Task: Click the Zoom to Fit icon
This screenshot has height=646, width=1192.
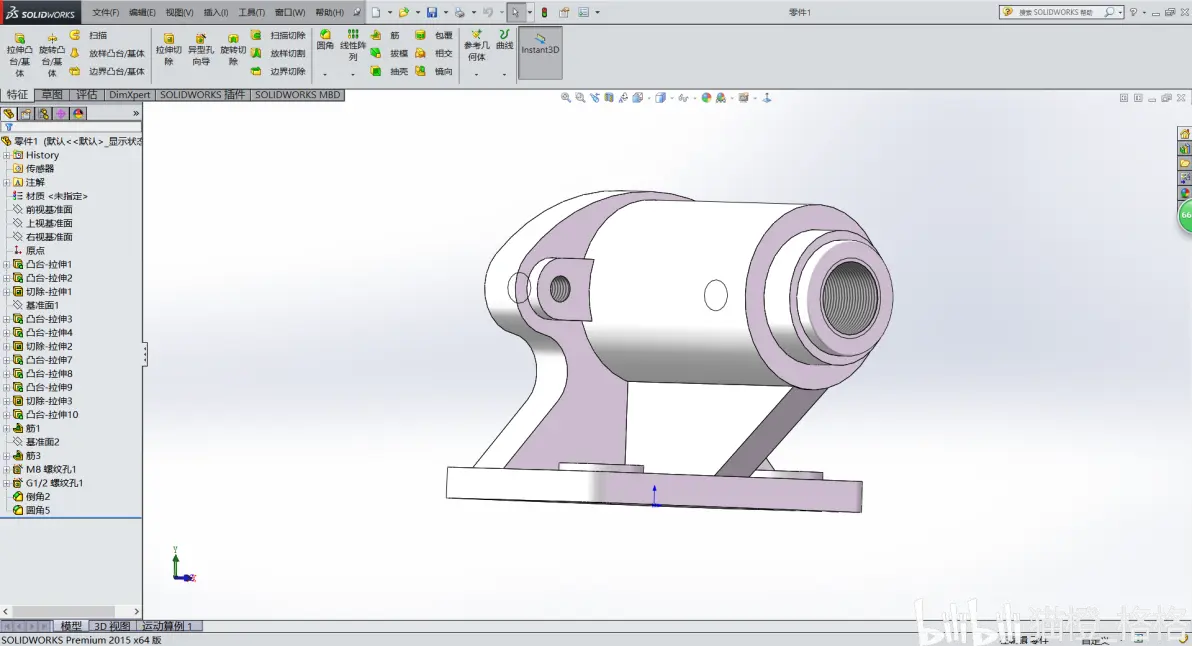Action: point(565,98)
